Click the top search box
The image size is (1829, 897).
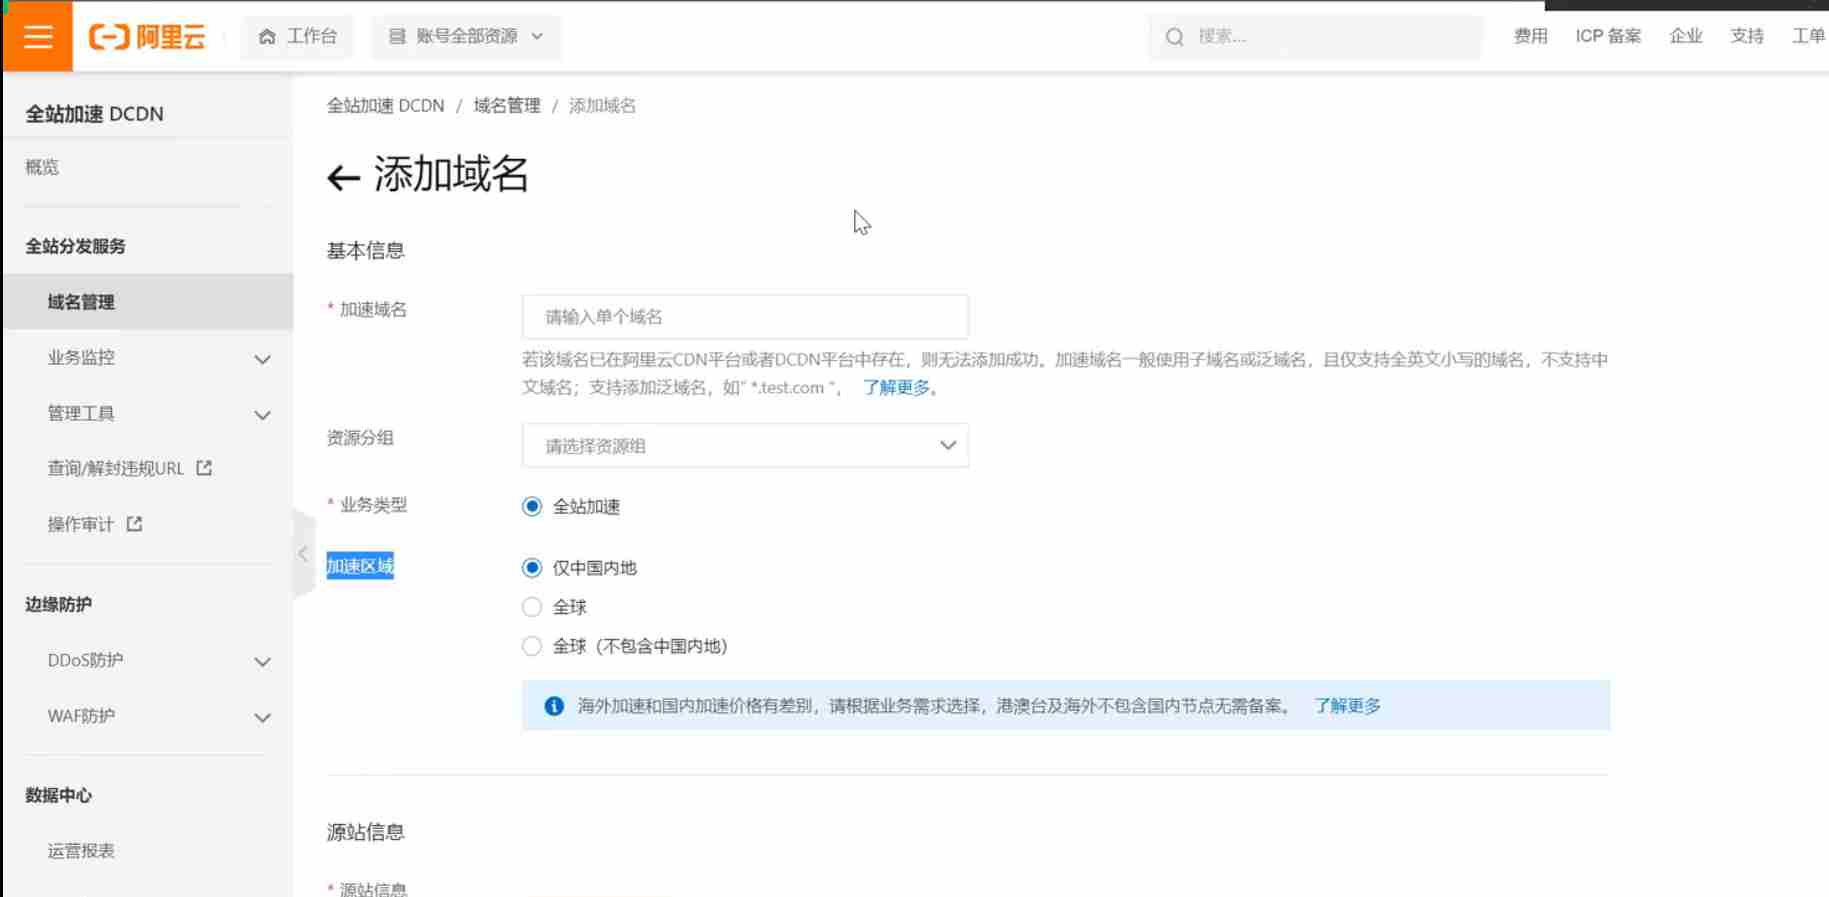pyautogui.click(x=1316, y=37)
